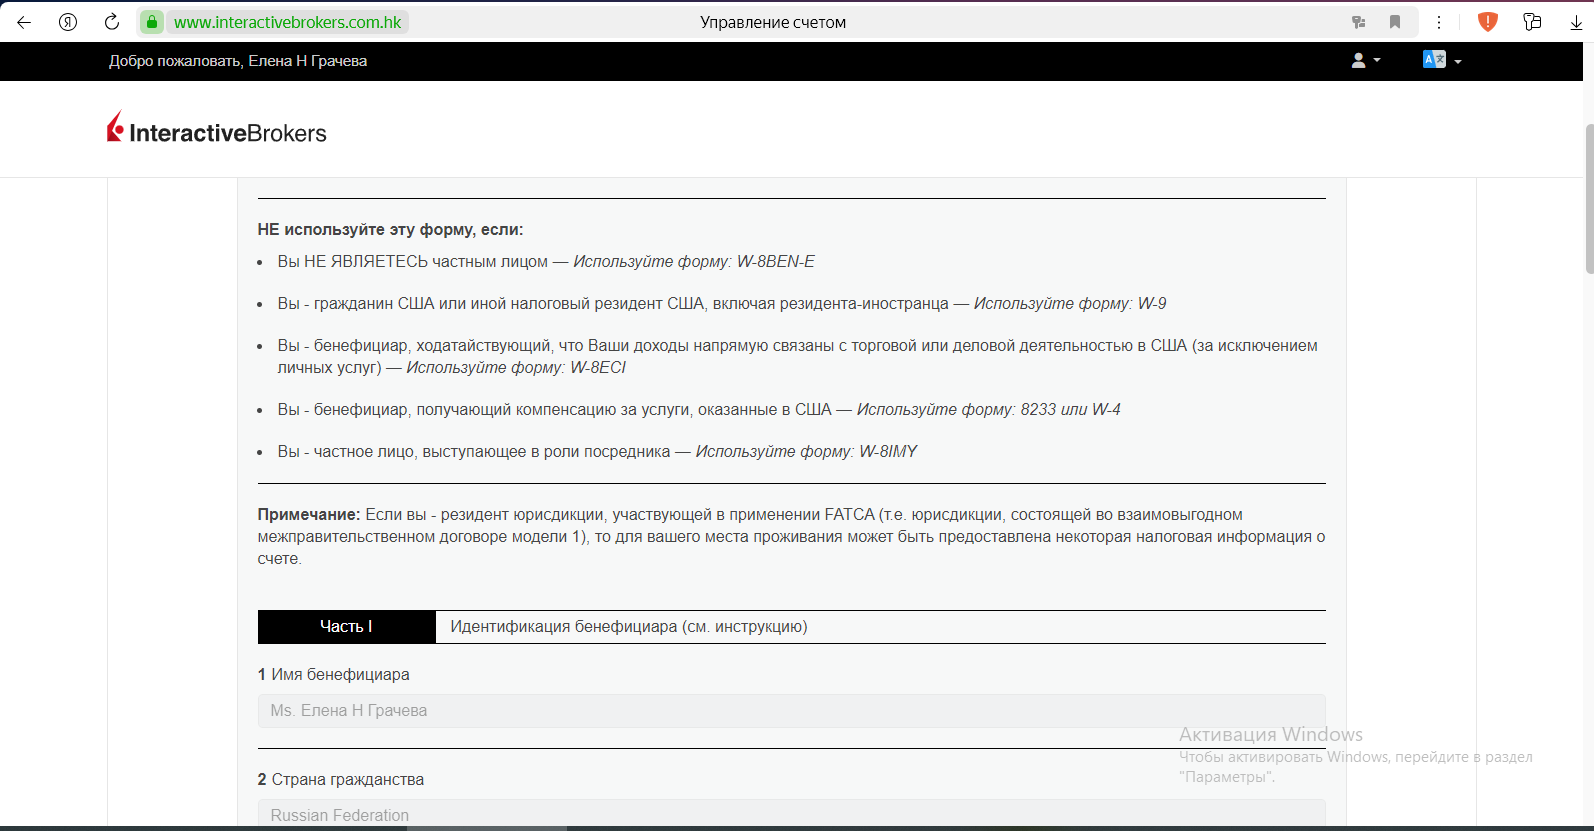Image resolution: width=1594 pixels, height=831 pixels.
Task: Open the orange shield protection warning
Action: [1488, 22]
